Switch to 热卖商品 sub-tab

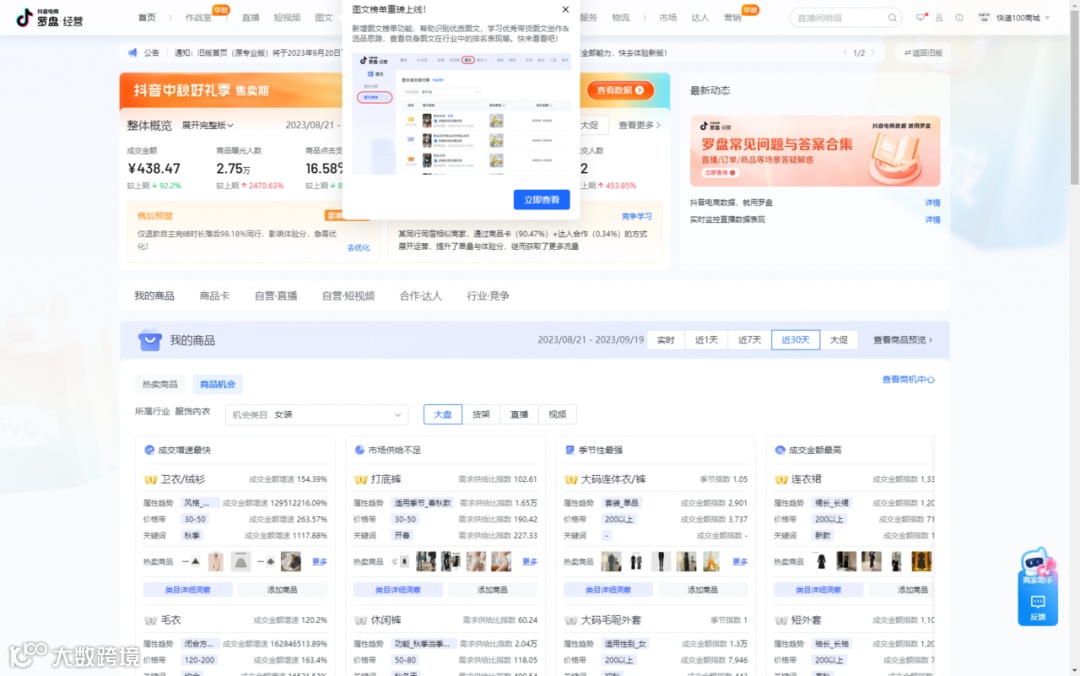pyautogui.click(x=160, y=384)
